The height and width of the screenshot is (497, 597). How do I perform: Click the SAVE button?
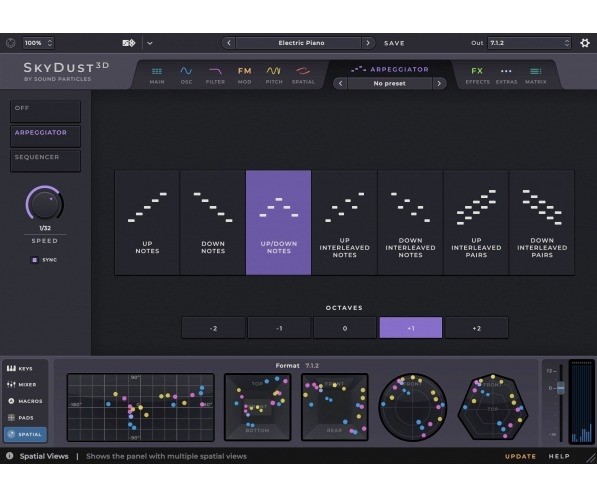[394, 43]
